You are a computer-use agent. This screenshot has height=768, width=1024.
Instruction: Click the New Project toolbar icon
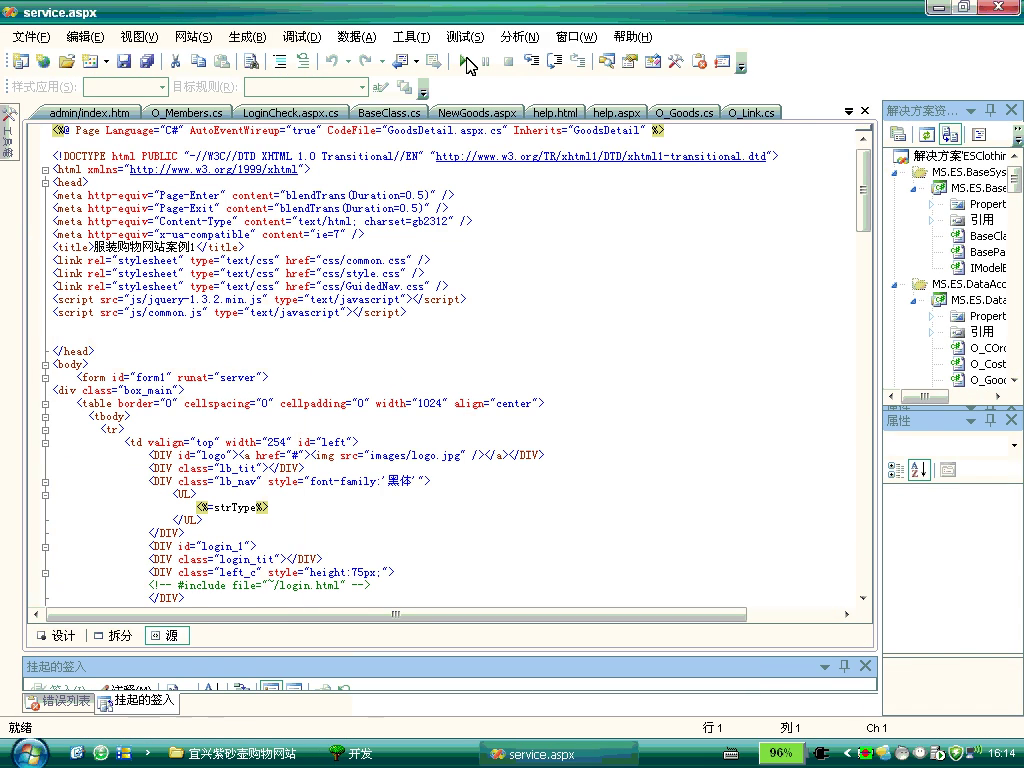(x=21, y=61)
